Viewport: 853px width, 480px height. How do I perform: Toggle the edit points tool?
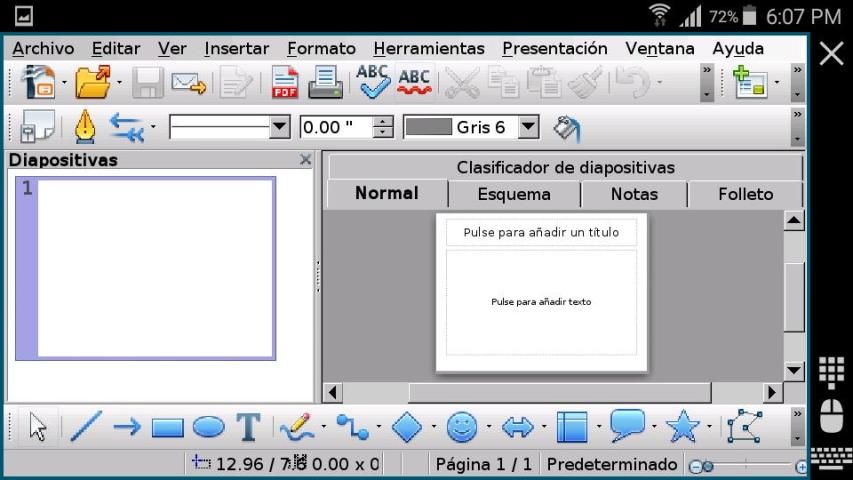pyautogui.click(x=744, y=427)
